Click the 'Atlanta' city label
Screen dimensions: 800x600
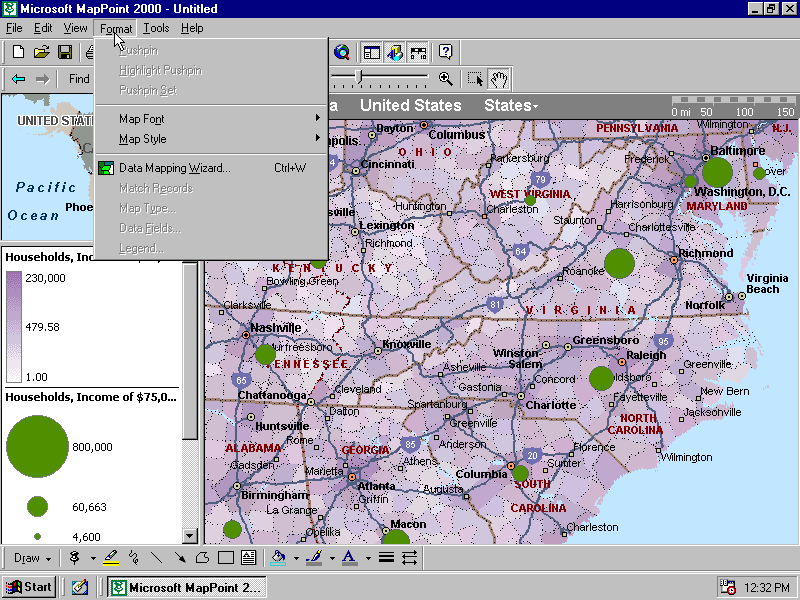tap(377, 486)
